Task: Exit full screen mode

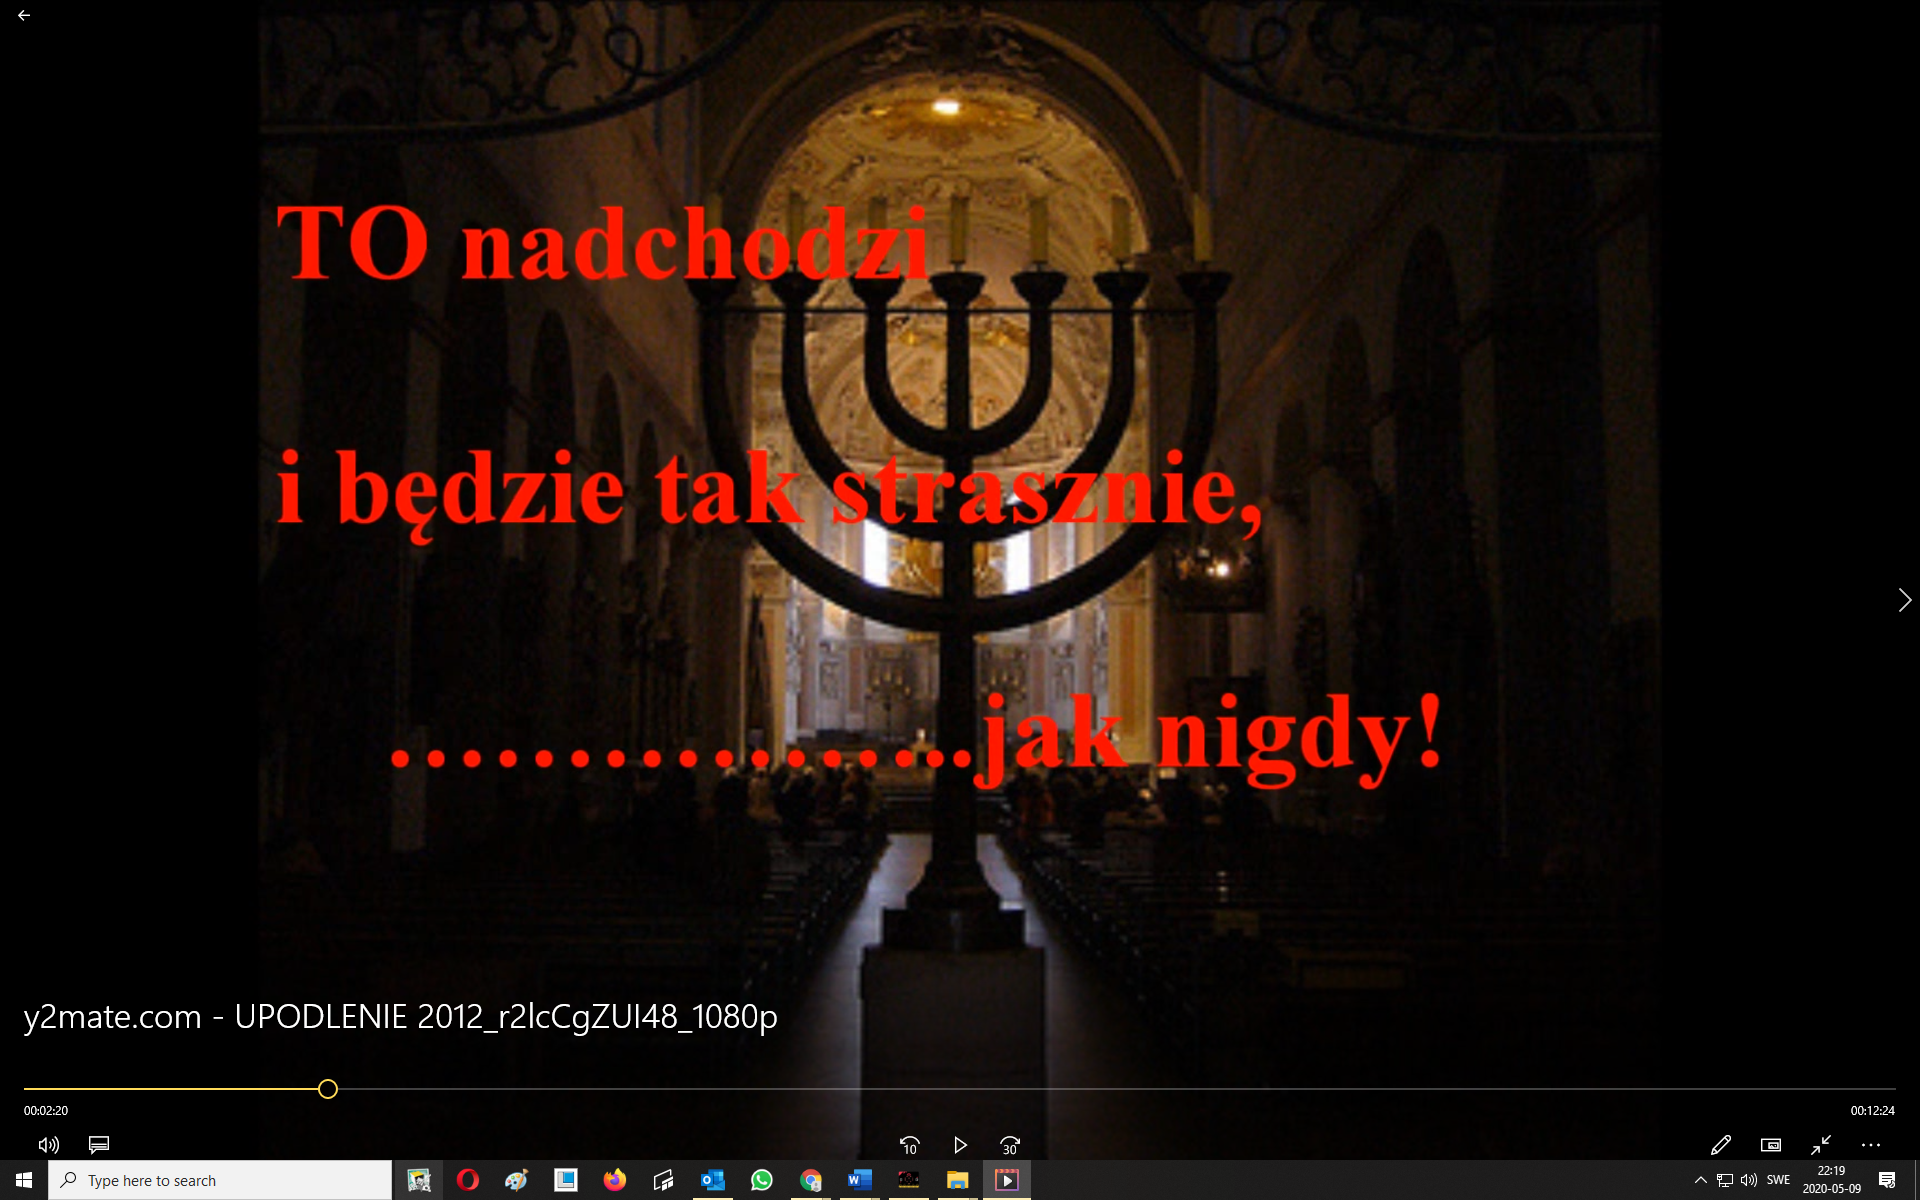Action: coord(1820,1145)
